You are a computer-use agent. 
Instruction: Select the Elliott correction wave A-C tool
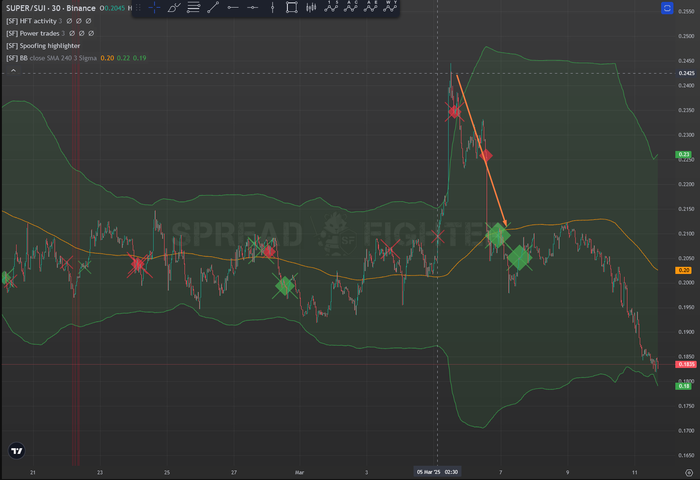coord(350,7)
